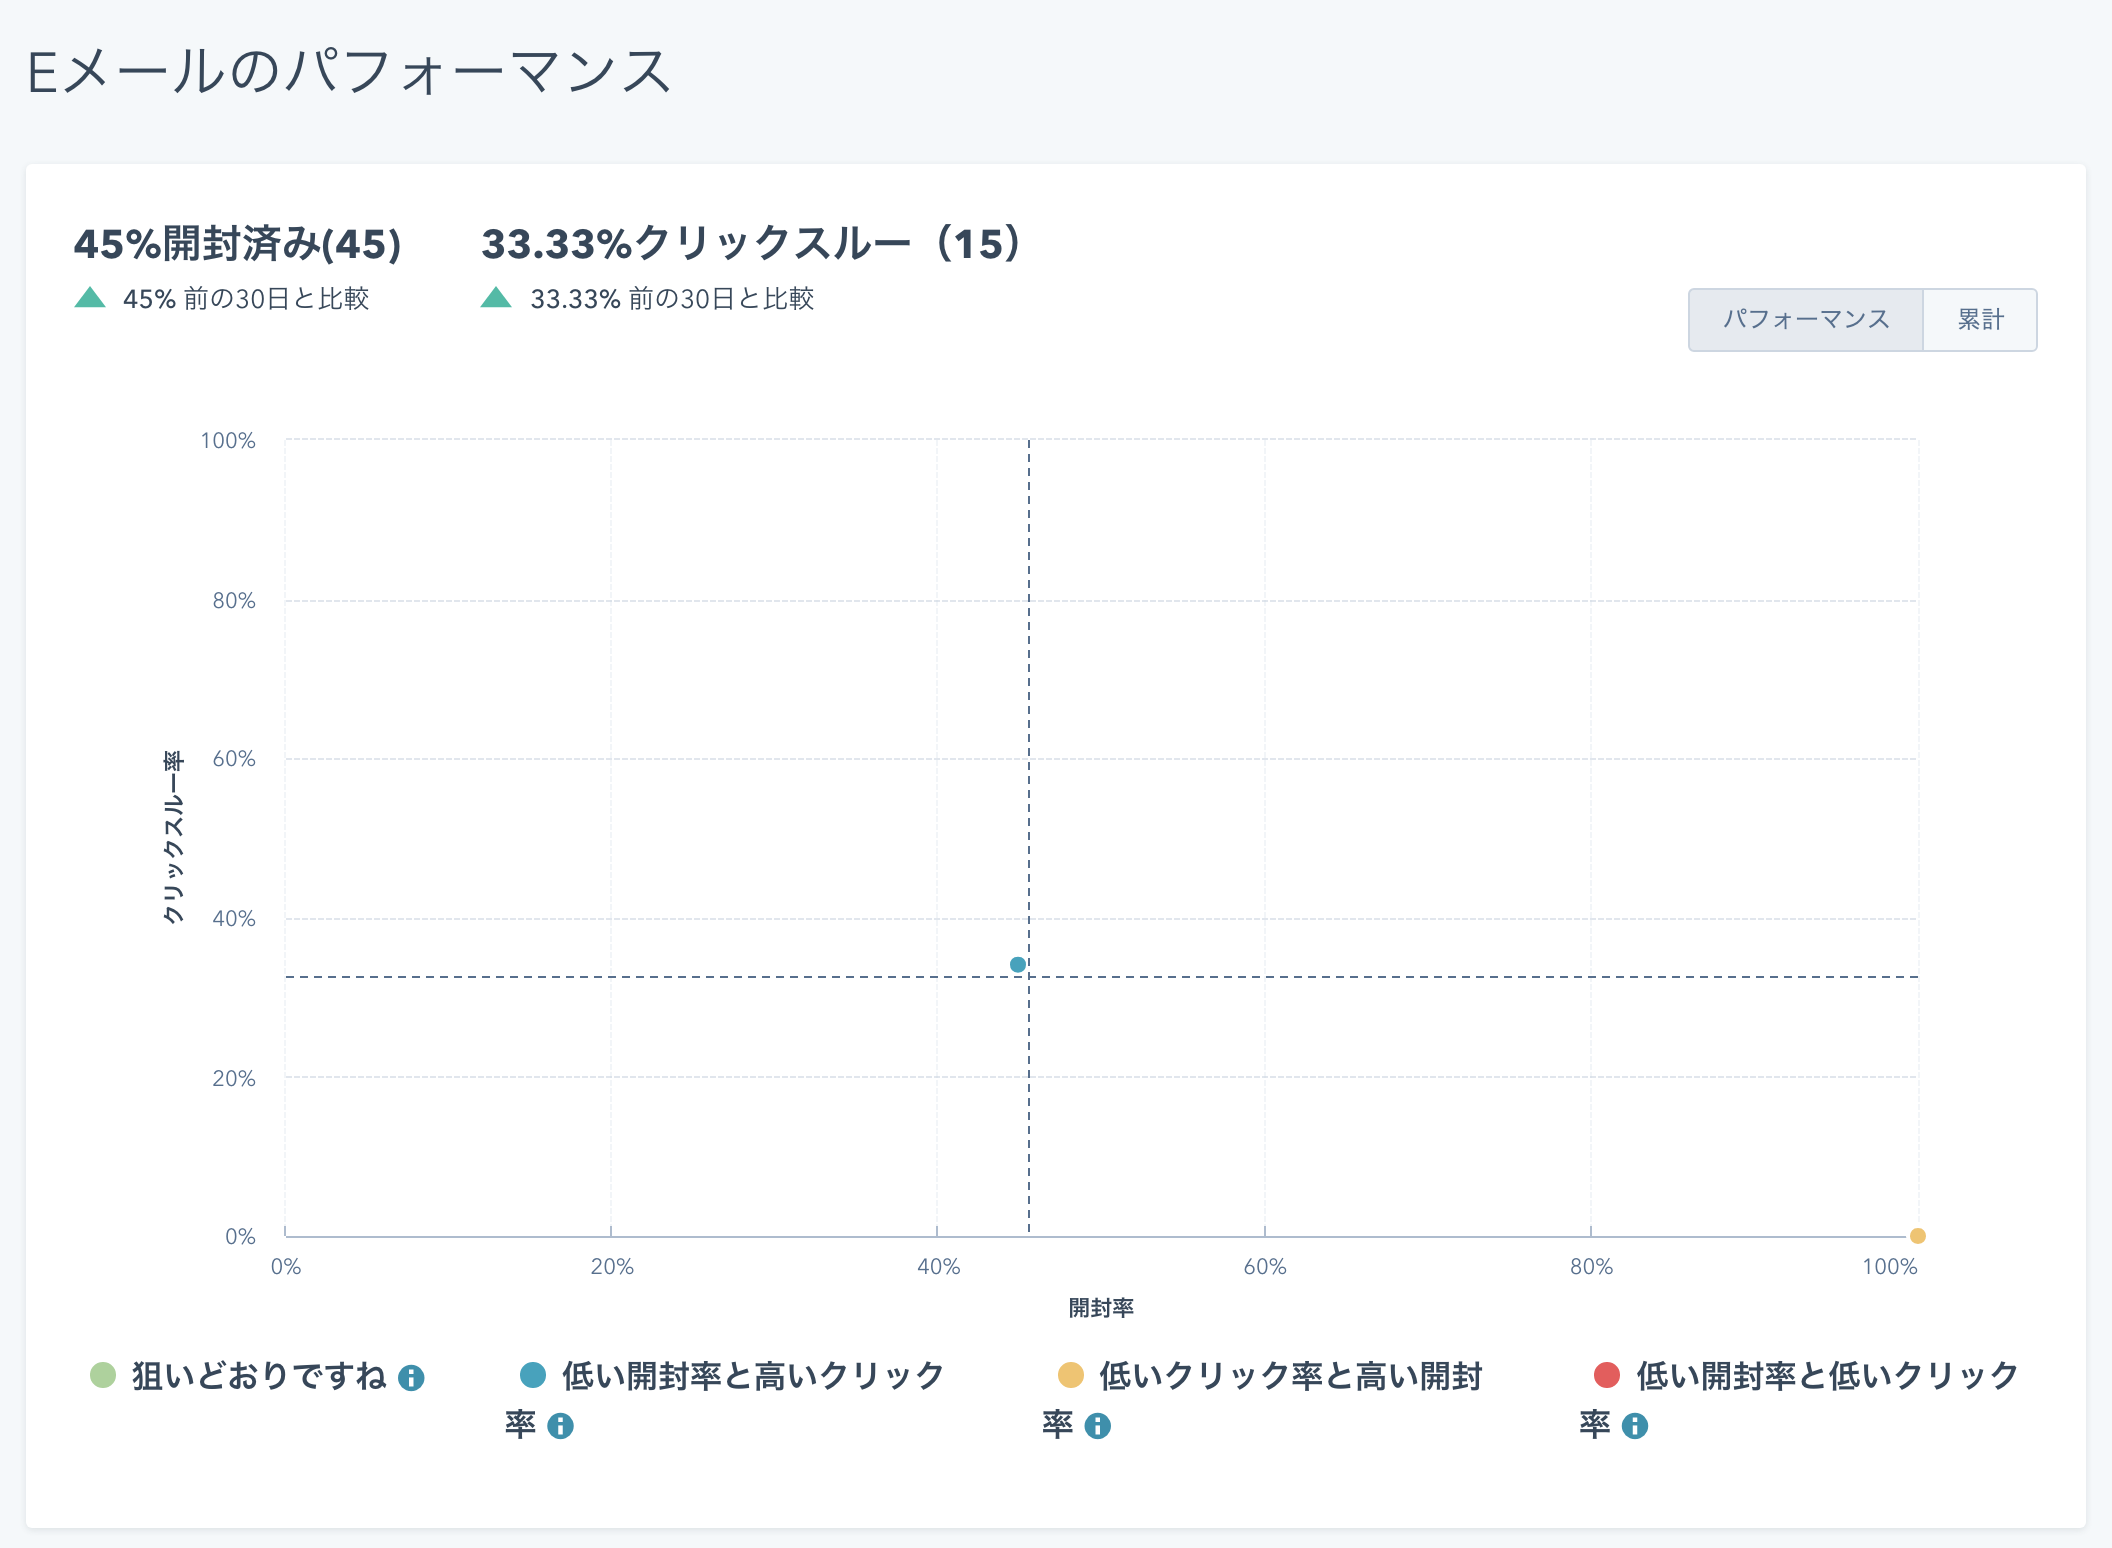Image resolution: width=2112 pixels, height=1548 pixels.
Task: Click info icon for 低い開封率と低いクリック率
Action: (1634, 1426)
